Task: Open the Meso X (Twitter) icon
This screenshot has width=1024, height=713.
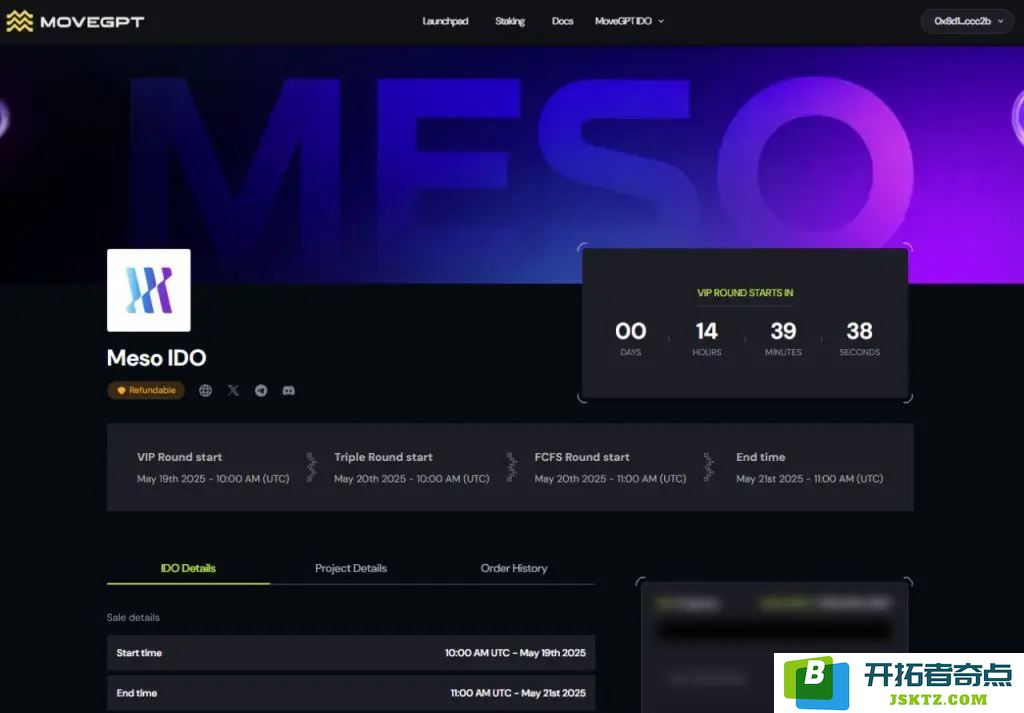Action: pyautogui.click(x=233, y=390)
